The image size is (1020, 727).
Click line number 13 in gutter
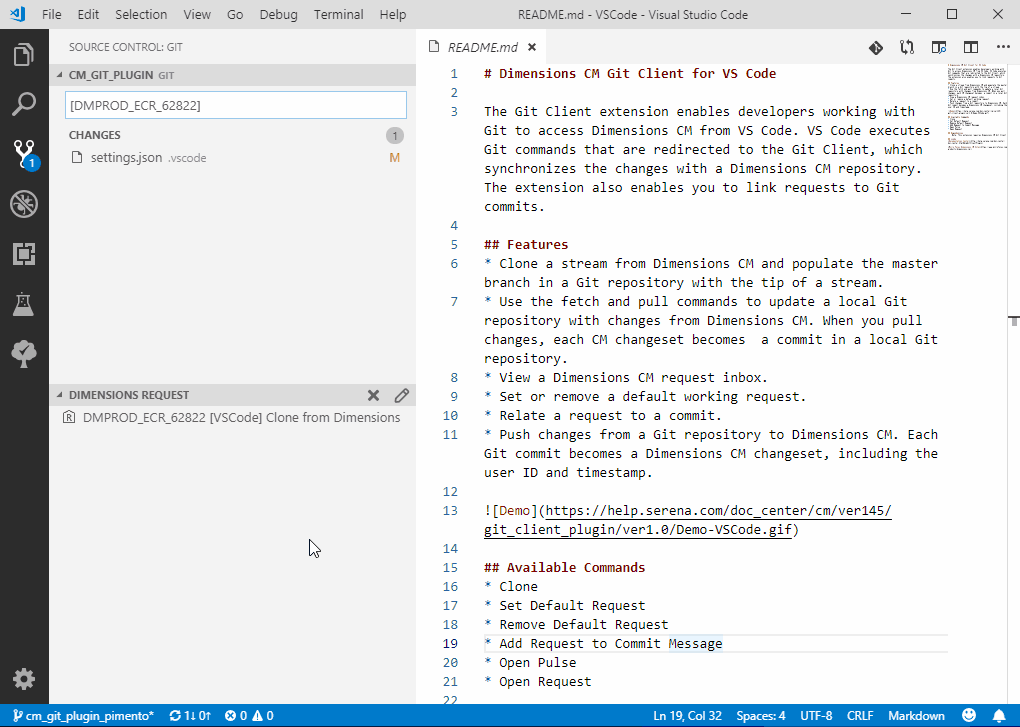point(450,511)
